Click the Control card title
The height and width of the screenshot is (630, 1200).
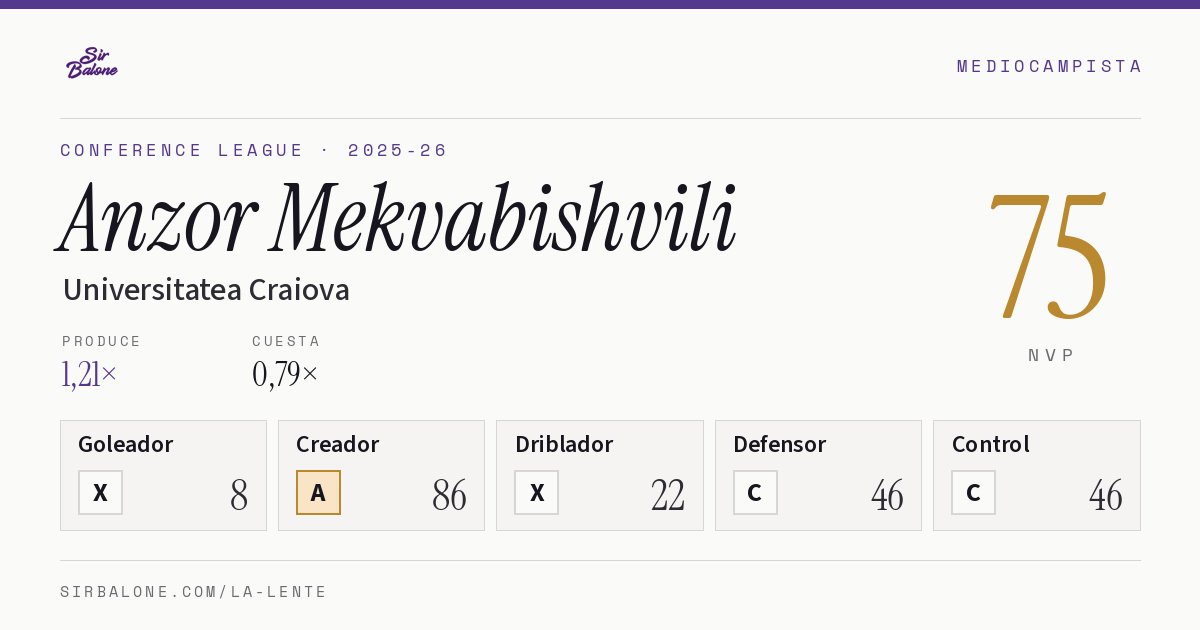coord(991,444)
